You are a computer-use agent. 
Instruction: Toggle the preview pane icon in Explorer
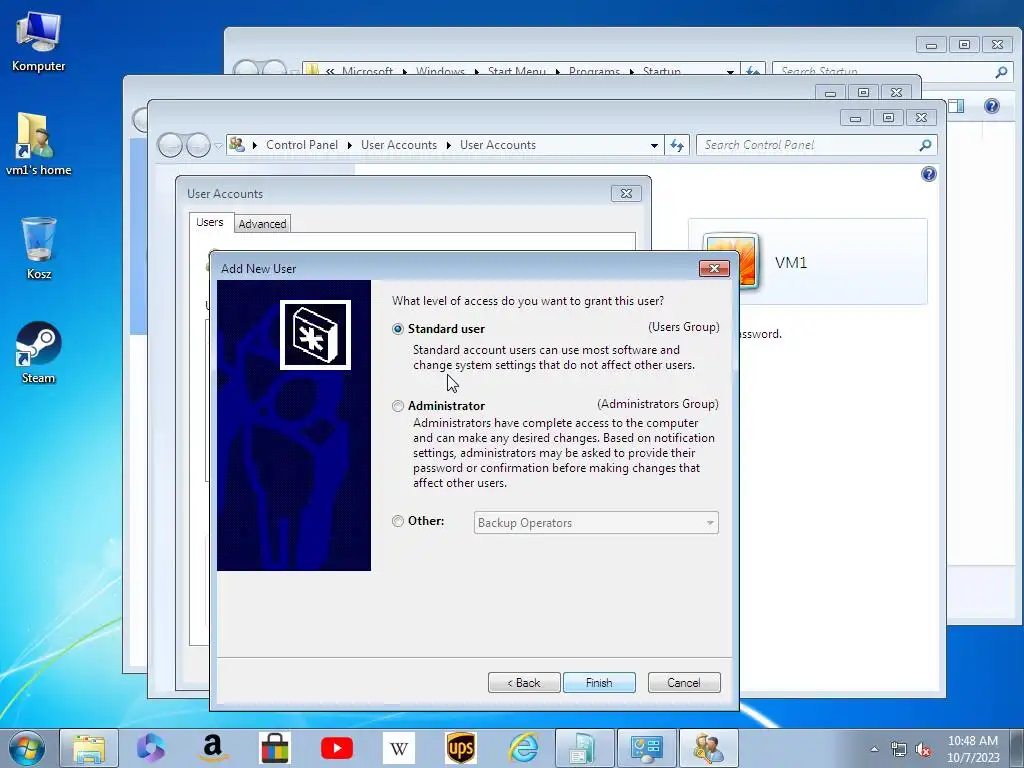click(x=956, y=106)
